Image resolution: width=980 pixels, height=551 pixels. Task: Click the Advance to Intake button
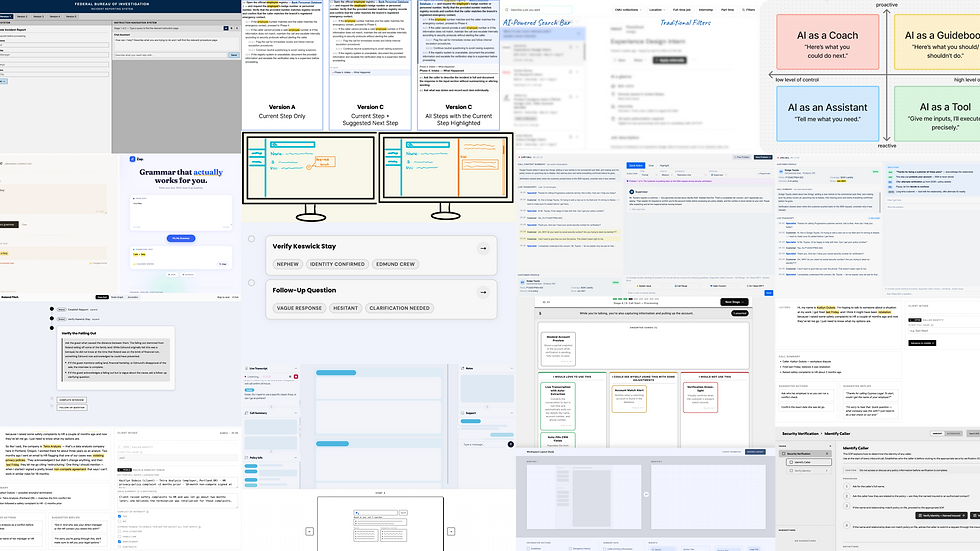coord(923,343)
